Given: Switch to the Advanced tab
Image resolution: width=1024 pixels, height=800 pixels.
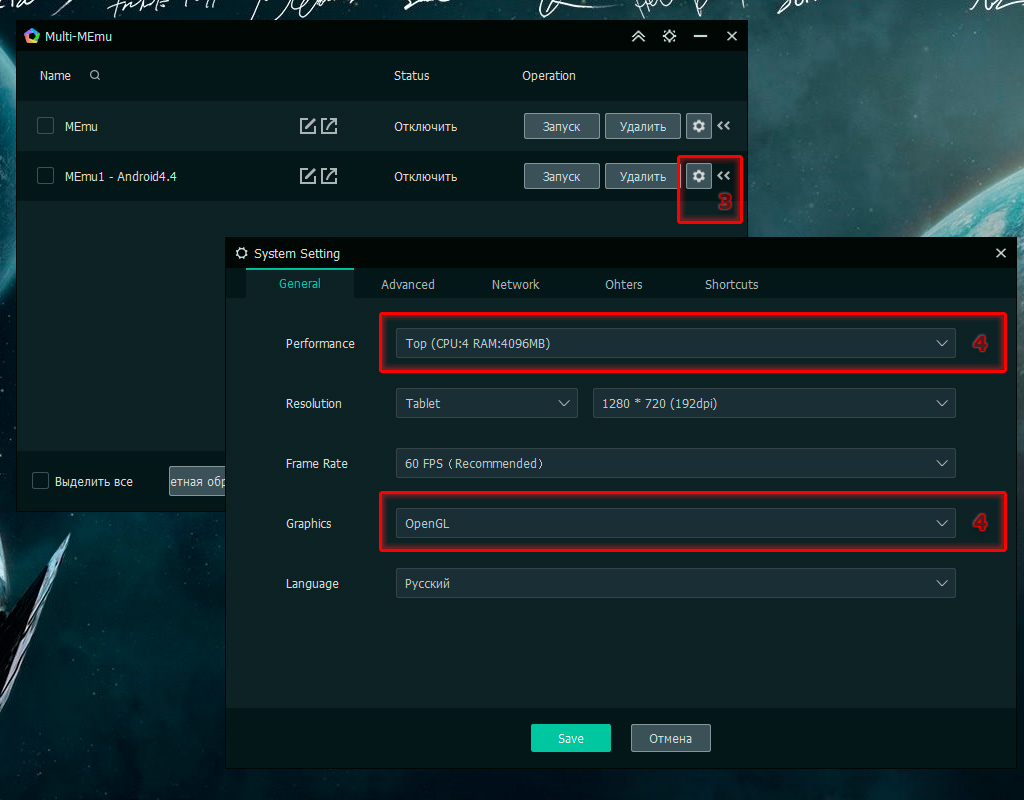Looking at the screenshot, I should [x=408, y=285].
